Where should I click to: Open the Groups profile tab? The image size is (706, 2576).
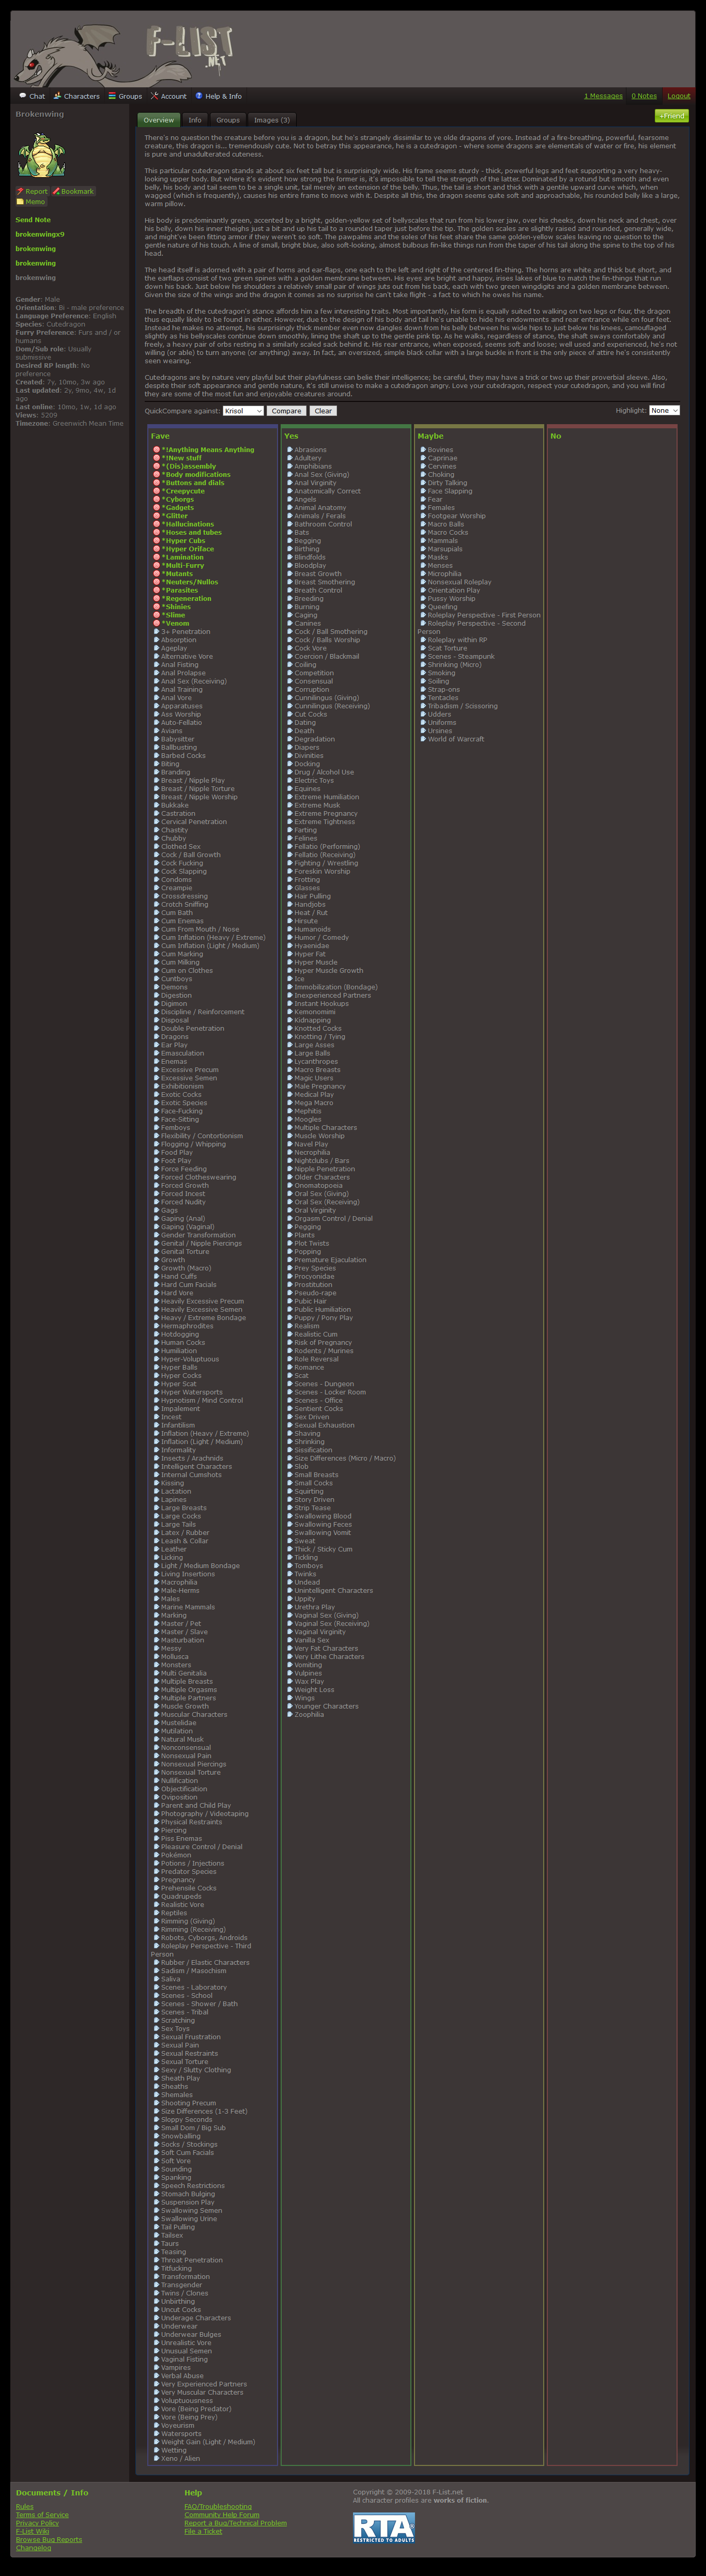tap(228, 120)
